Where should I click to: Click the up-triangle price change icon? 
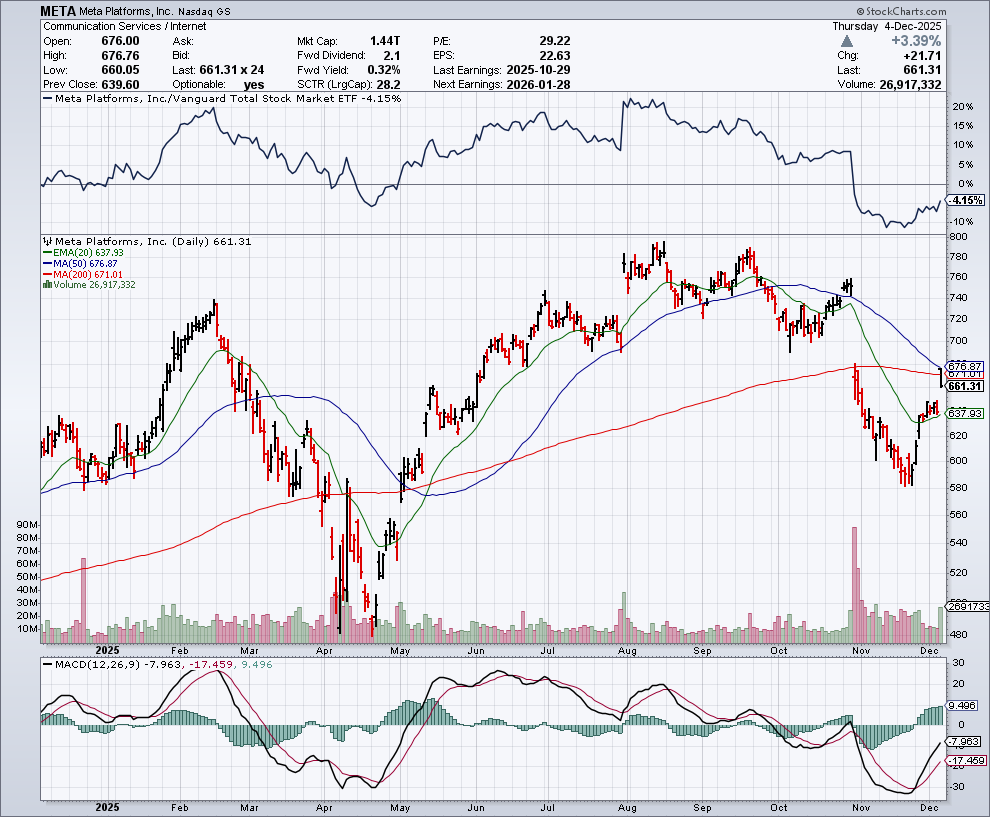coord(848,41)
